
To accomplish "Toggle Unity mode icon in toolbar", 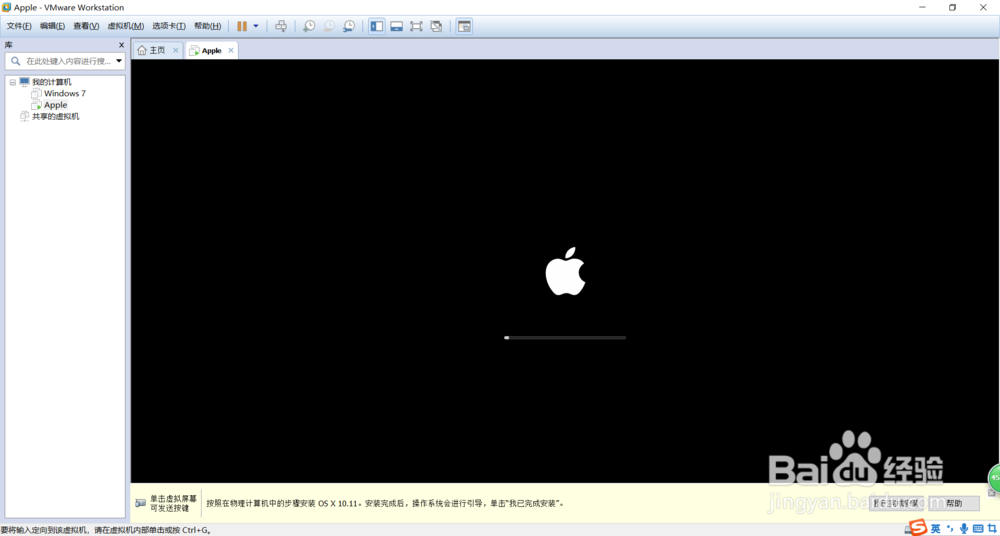I will click(x=436, y=26).
